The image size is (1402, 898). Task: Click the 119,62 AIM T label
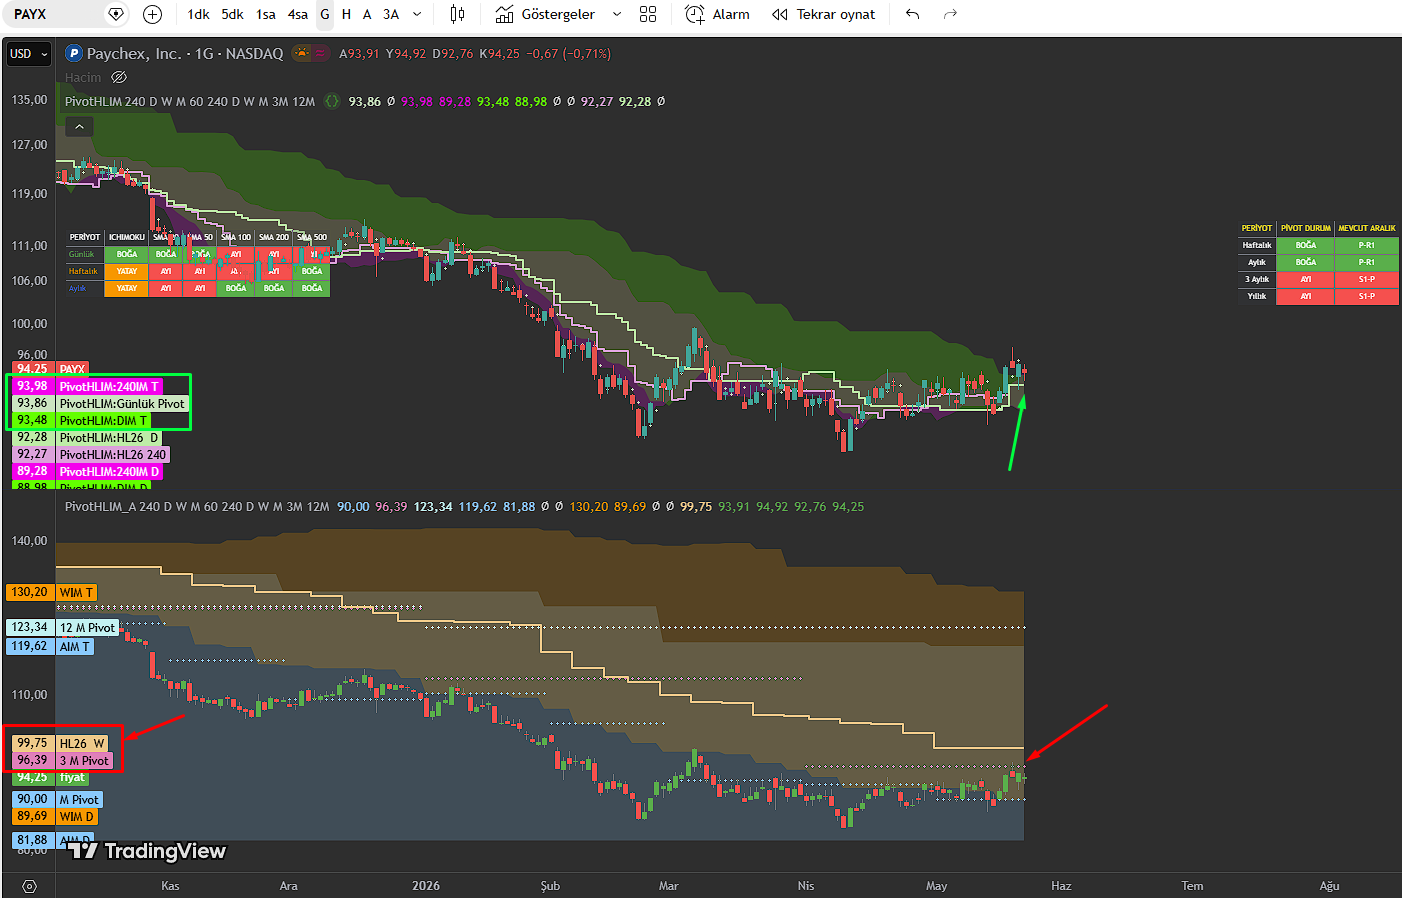(x=50, y=647)
